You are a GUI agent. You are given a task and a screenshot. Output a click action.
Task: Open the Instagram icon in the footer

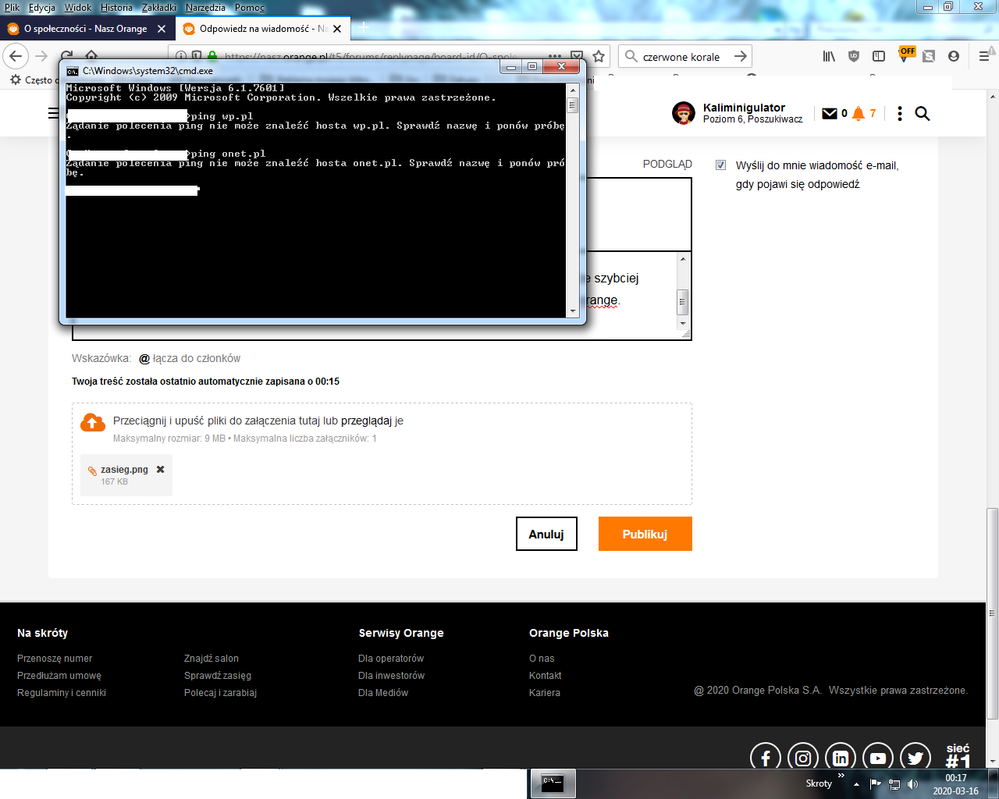(x=803, y=758)
